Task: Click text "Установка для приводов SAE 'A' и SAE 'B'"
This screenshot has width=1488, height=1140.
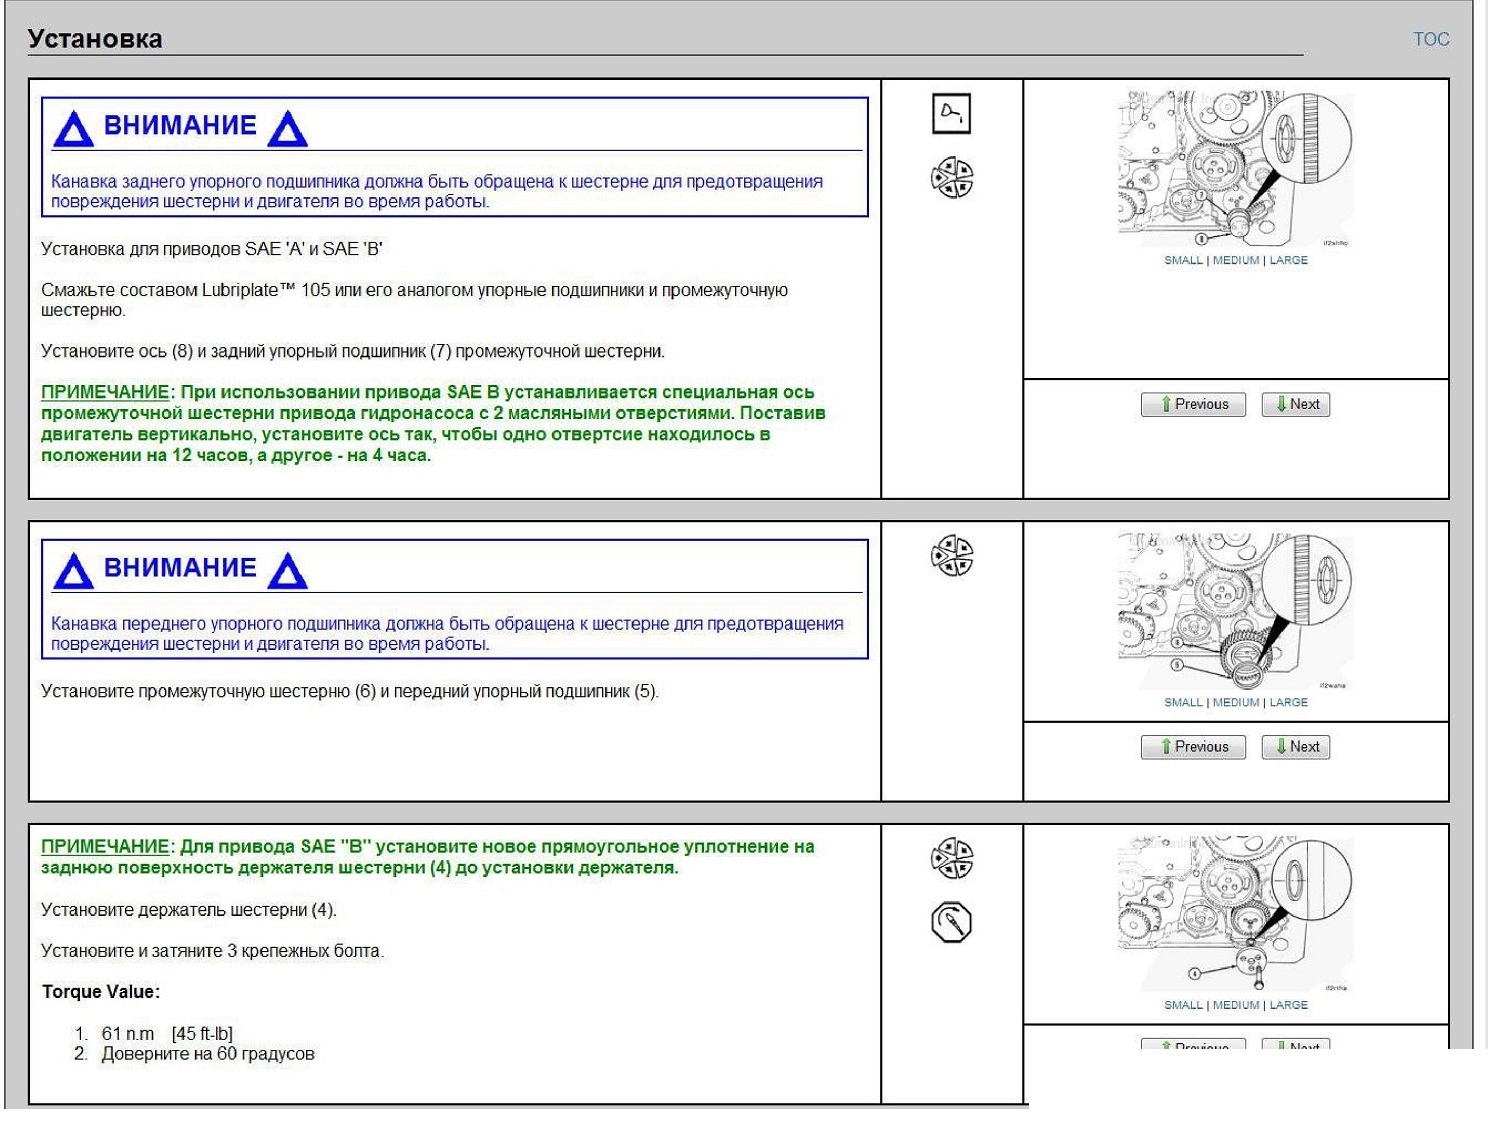Action: tap(212, 249)
